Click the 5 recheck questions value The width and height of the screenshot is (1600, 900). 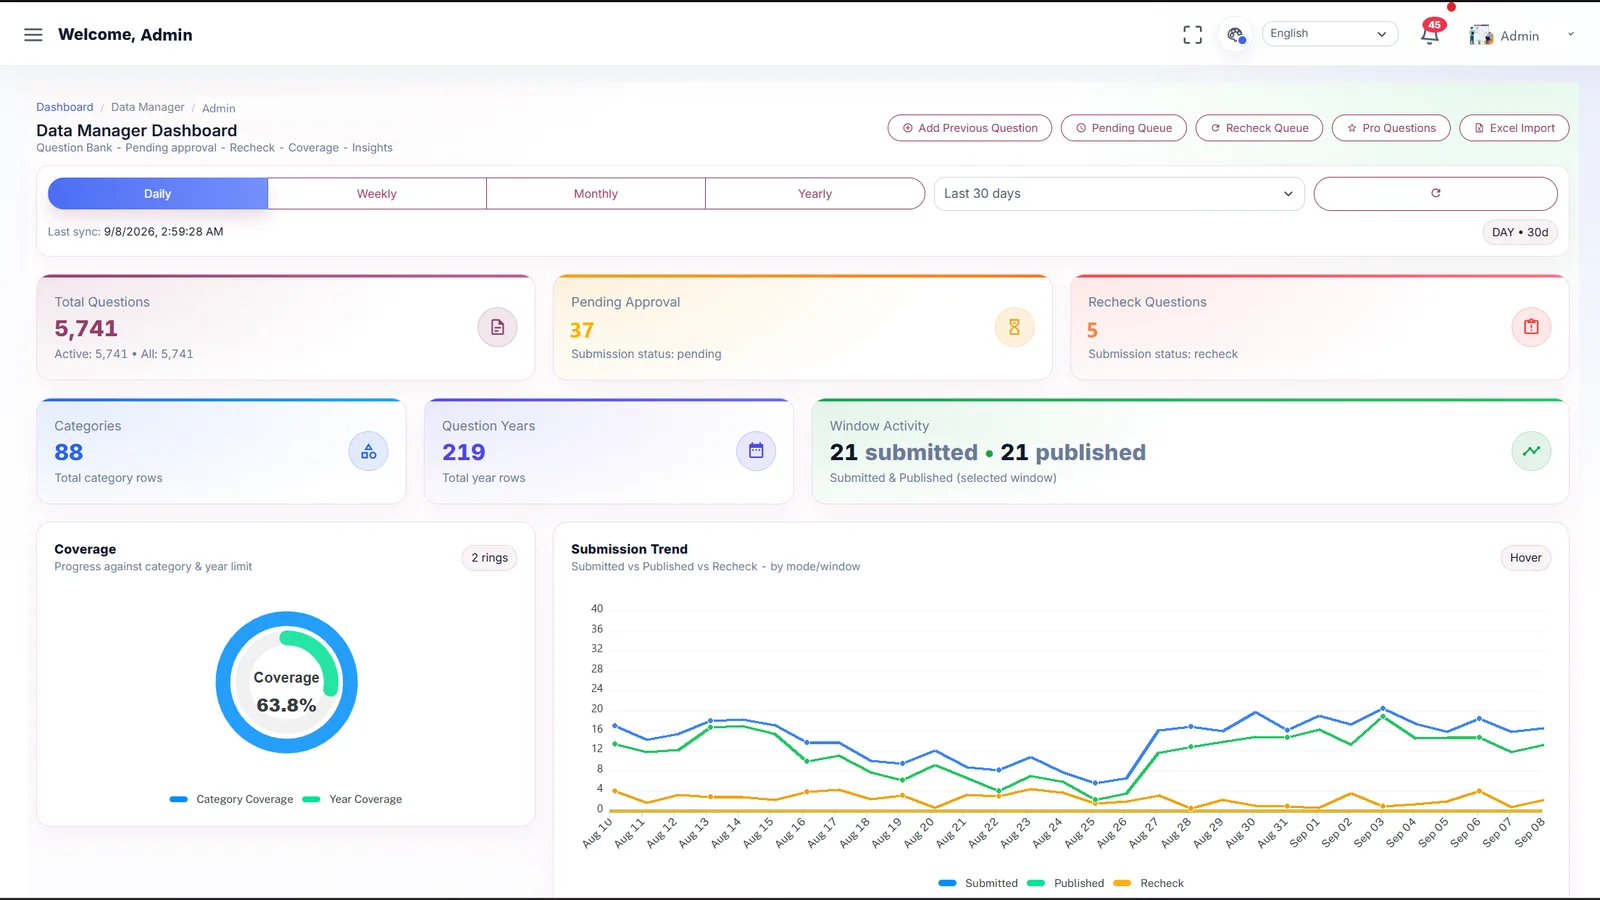(x=1093, y=330)
